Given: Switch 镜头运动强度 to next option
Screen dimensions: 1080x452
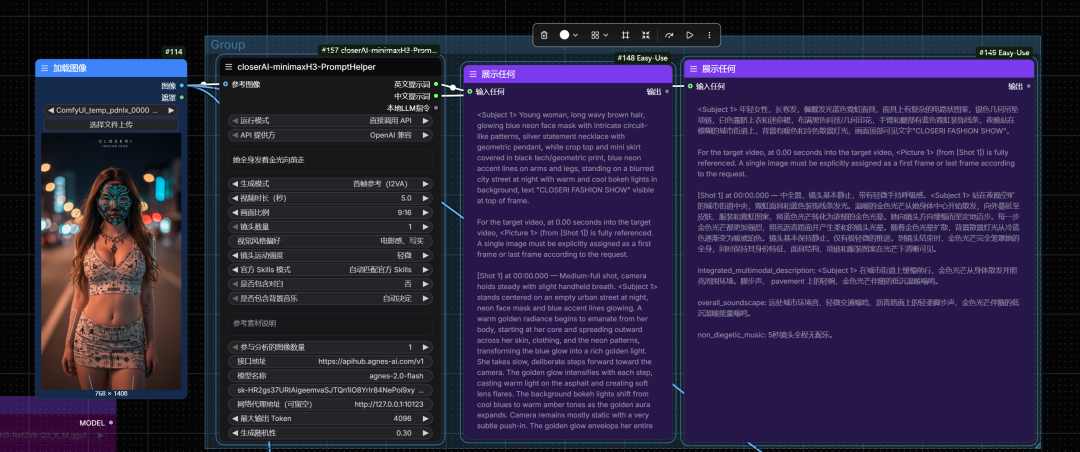Looking at the screenshot, I should (425, 255).
